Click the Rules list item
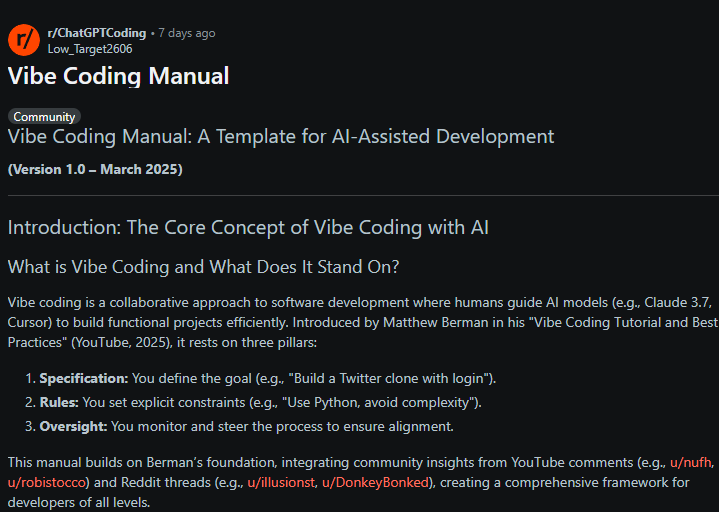The width and height of the screenshot is (719, 512). point(253,402)
